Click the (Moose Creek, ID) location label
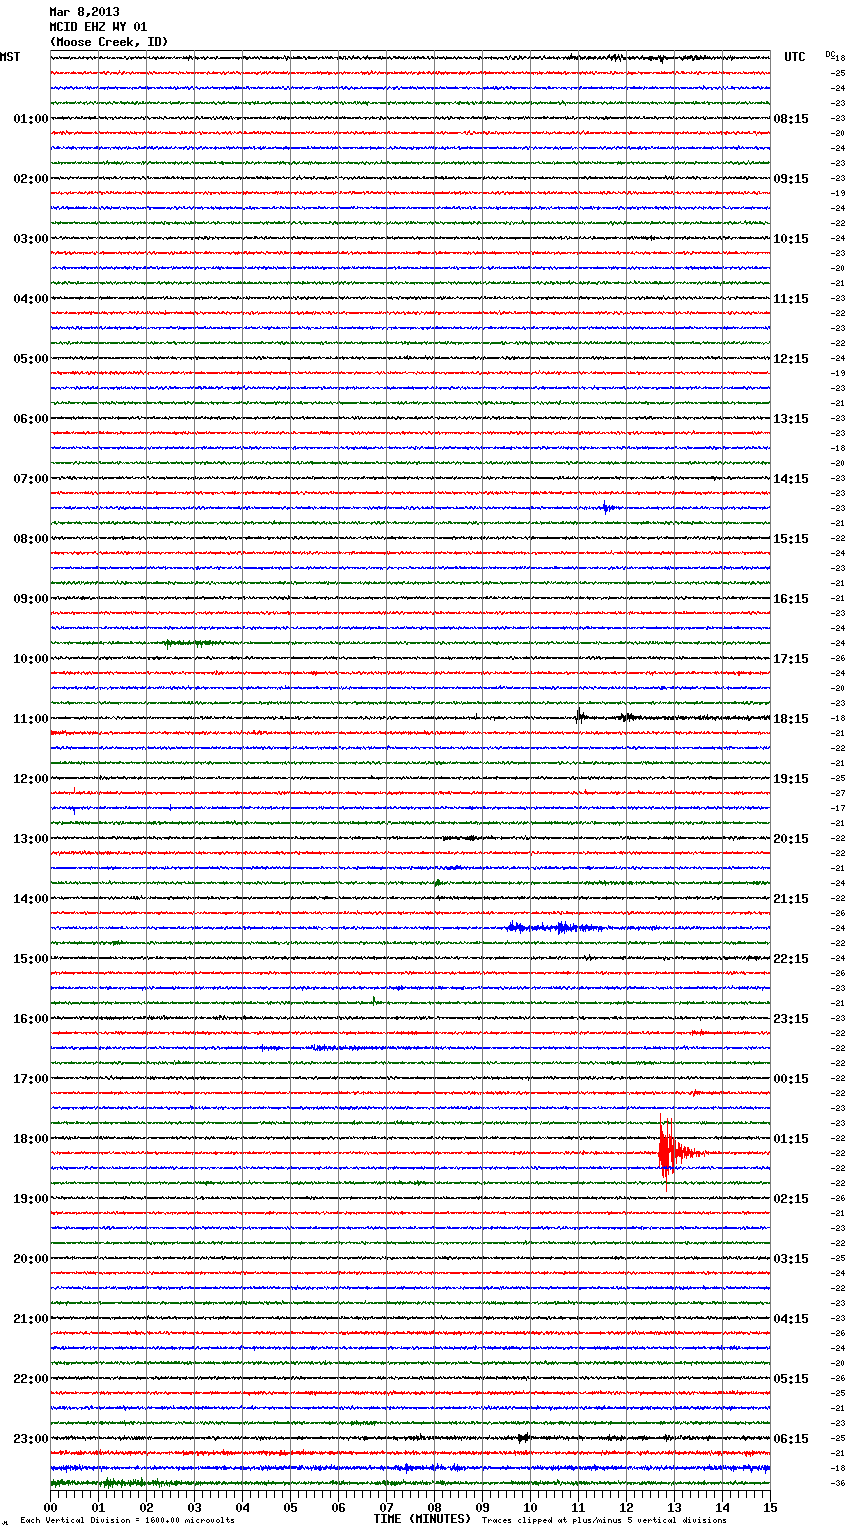 click(x=109, y=42)
